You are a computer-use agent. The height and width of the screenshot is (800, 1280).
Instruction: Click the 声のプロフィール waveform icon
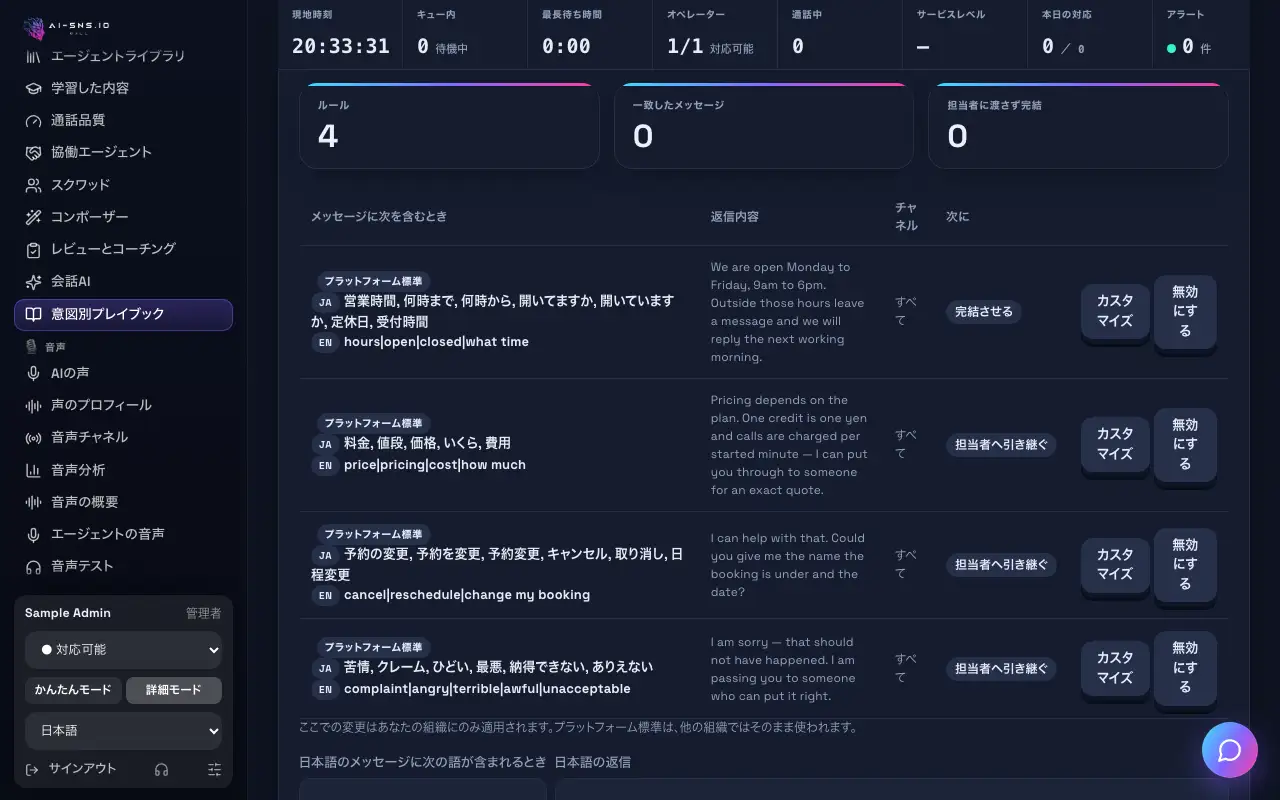click(33, 405)
